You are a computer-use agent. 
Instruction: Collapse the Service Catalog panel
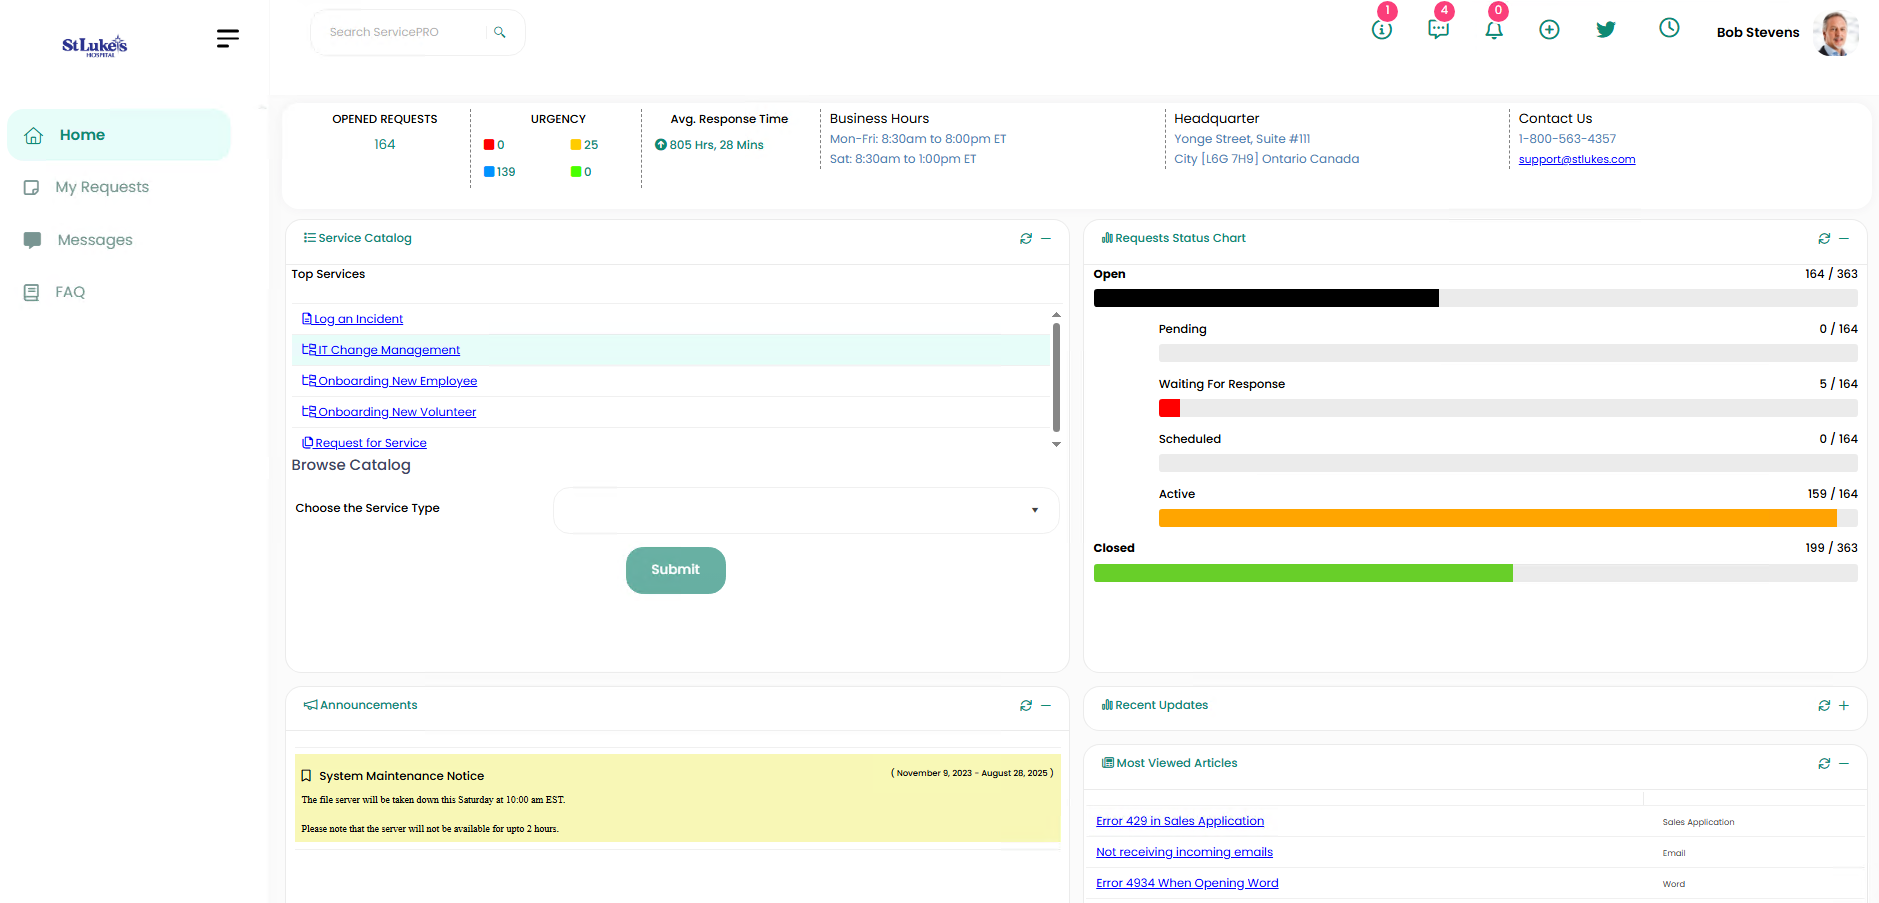pyautogui.click(x=1046, y=239)
